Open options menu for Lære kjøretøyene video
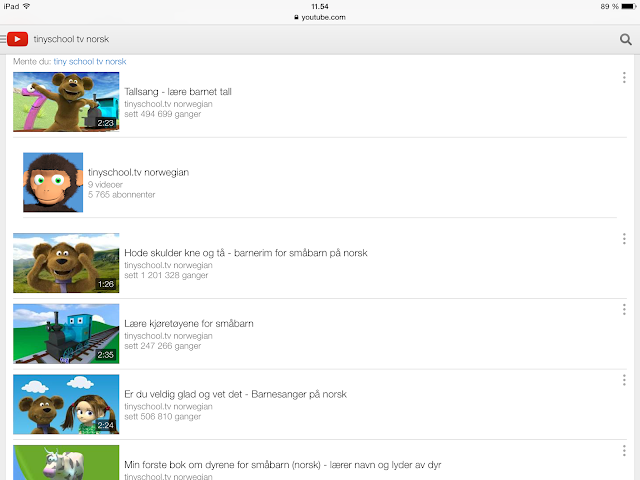This screenshot has width=640, height=480. tap(624, 309)
